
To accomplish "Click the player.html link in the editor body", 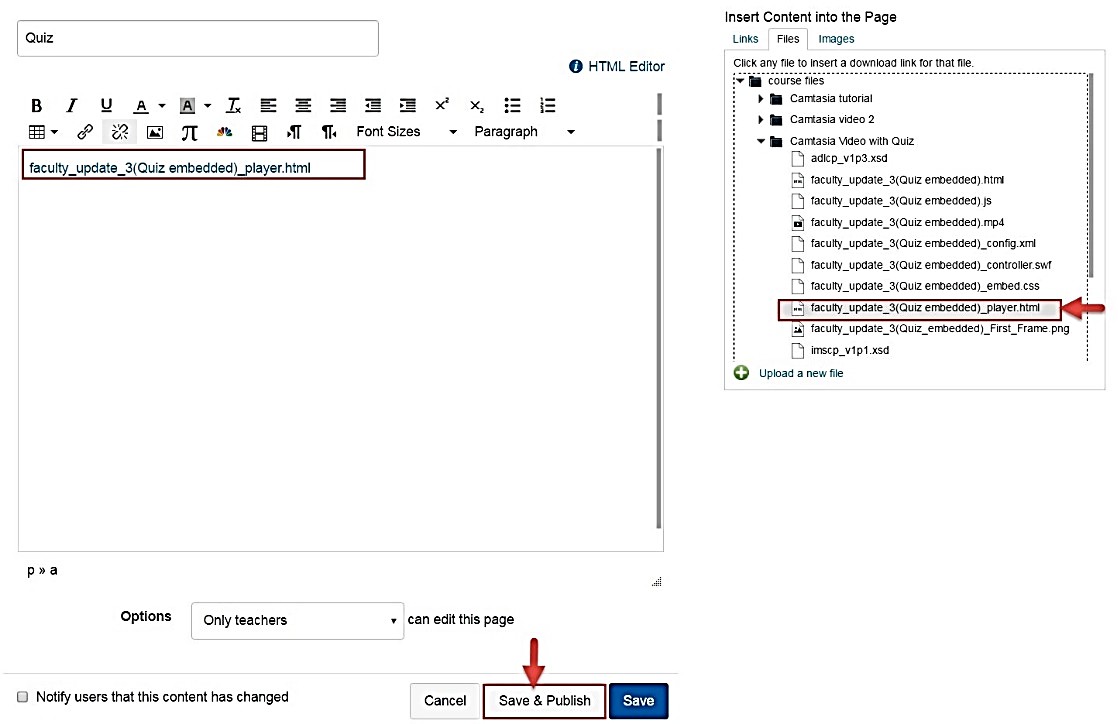I will [170, 168].
